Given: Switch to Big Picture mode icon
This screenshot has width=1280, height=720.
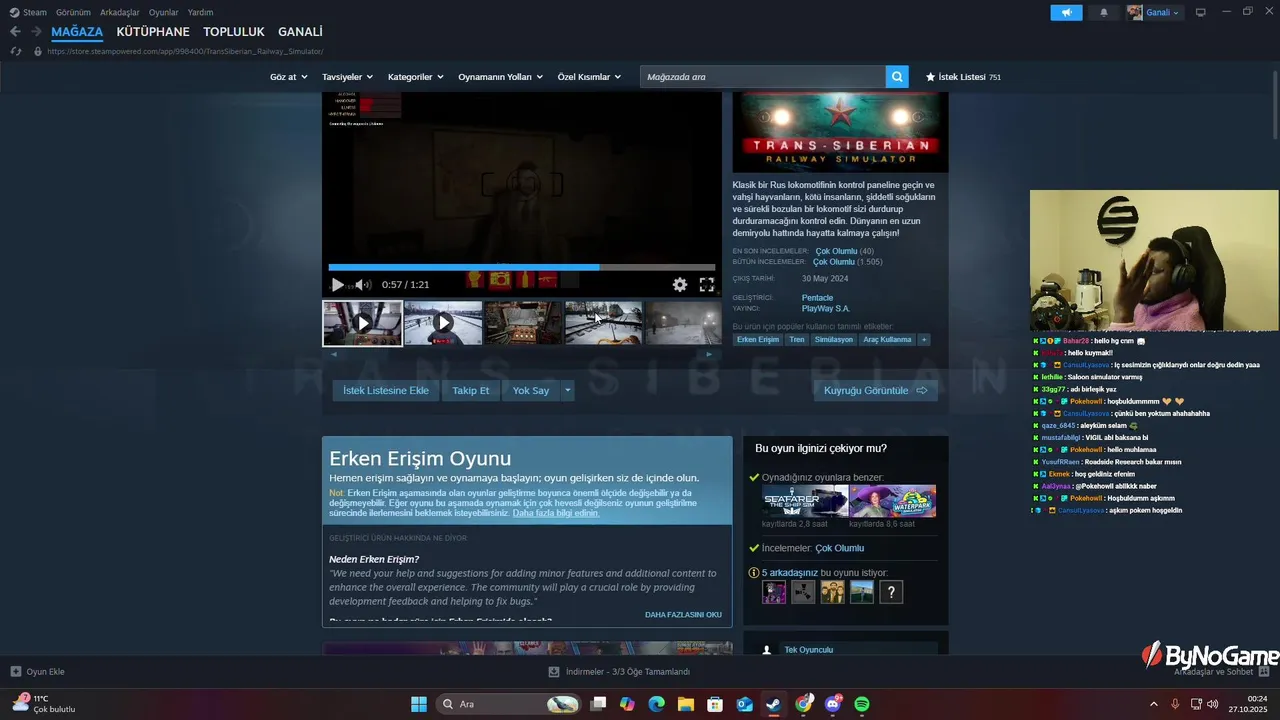Looking at the screenshot, I should pyautogui.click(x=1200, y=12).
